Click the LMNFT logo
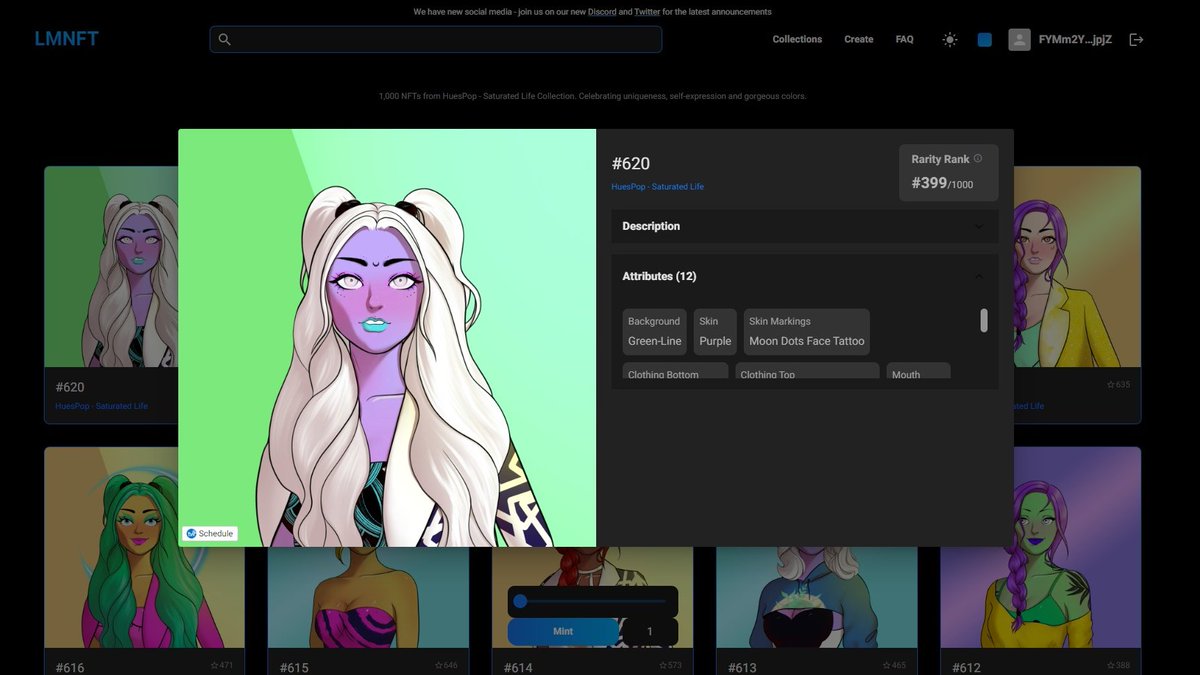The image size is (1200, 675). pyautogui.click(x=66, y=39)
